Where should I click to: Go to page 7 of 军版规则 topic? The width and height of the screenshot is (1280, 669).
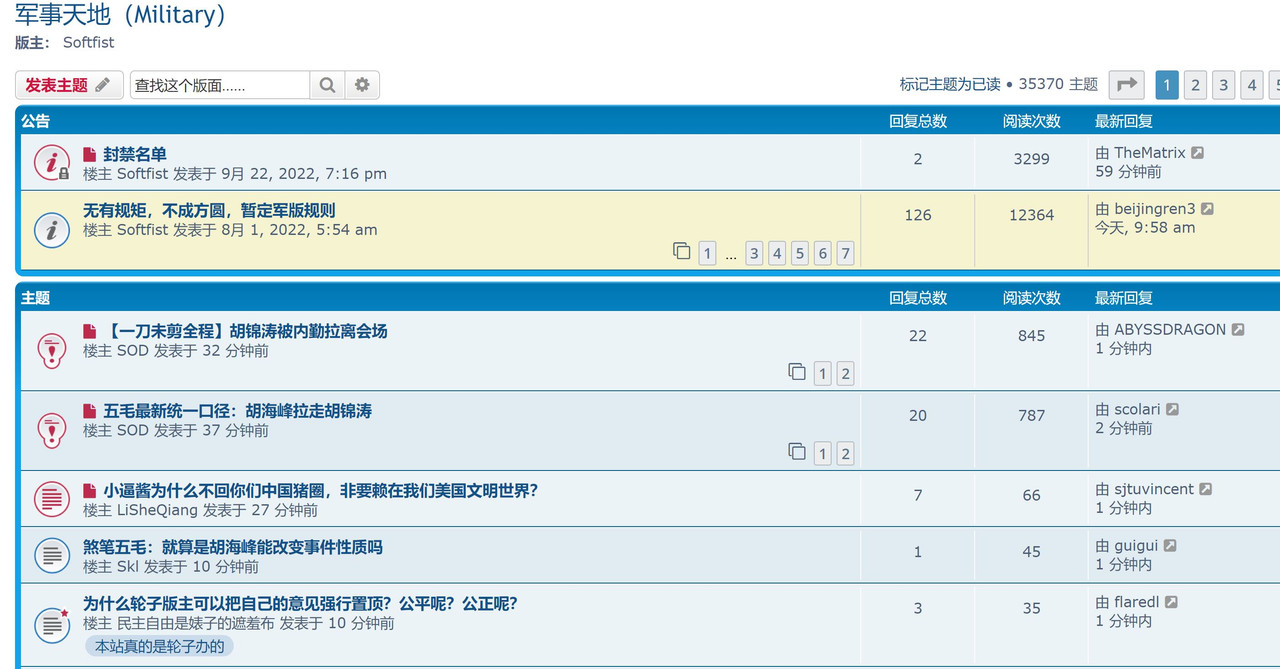(845, 253)
